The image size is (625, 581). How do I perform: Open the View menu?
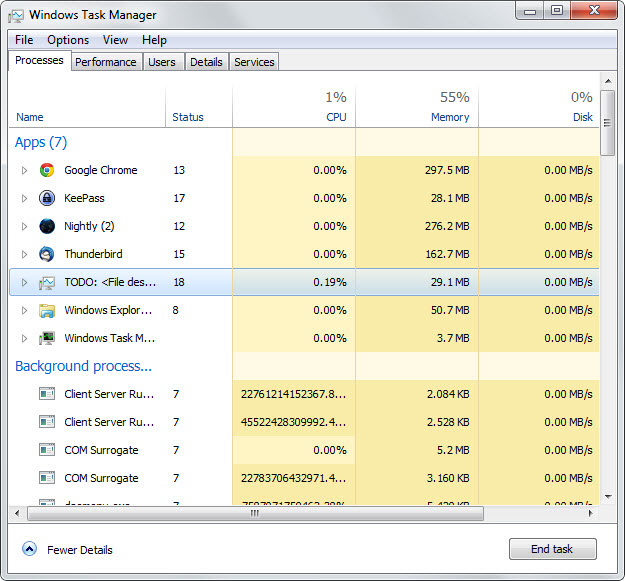click(115, 40)
